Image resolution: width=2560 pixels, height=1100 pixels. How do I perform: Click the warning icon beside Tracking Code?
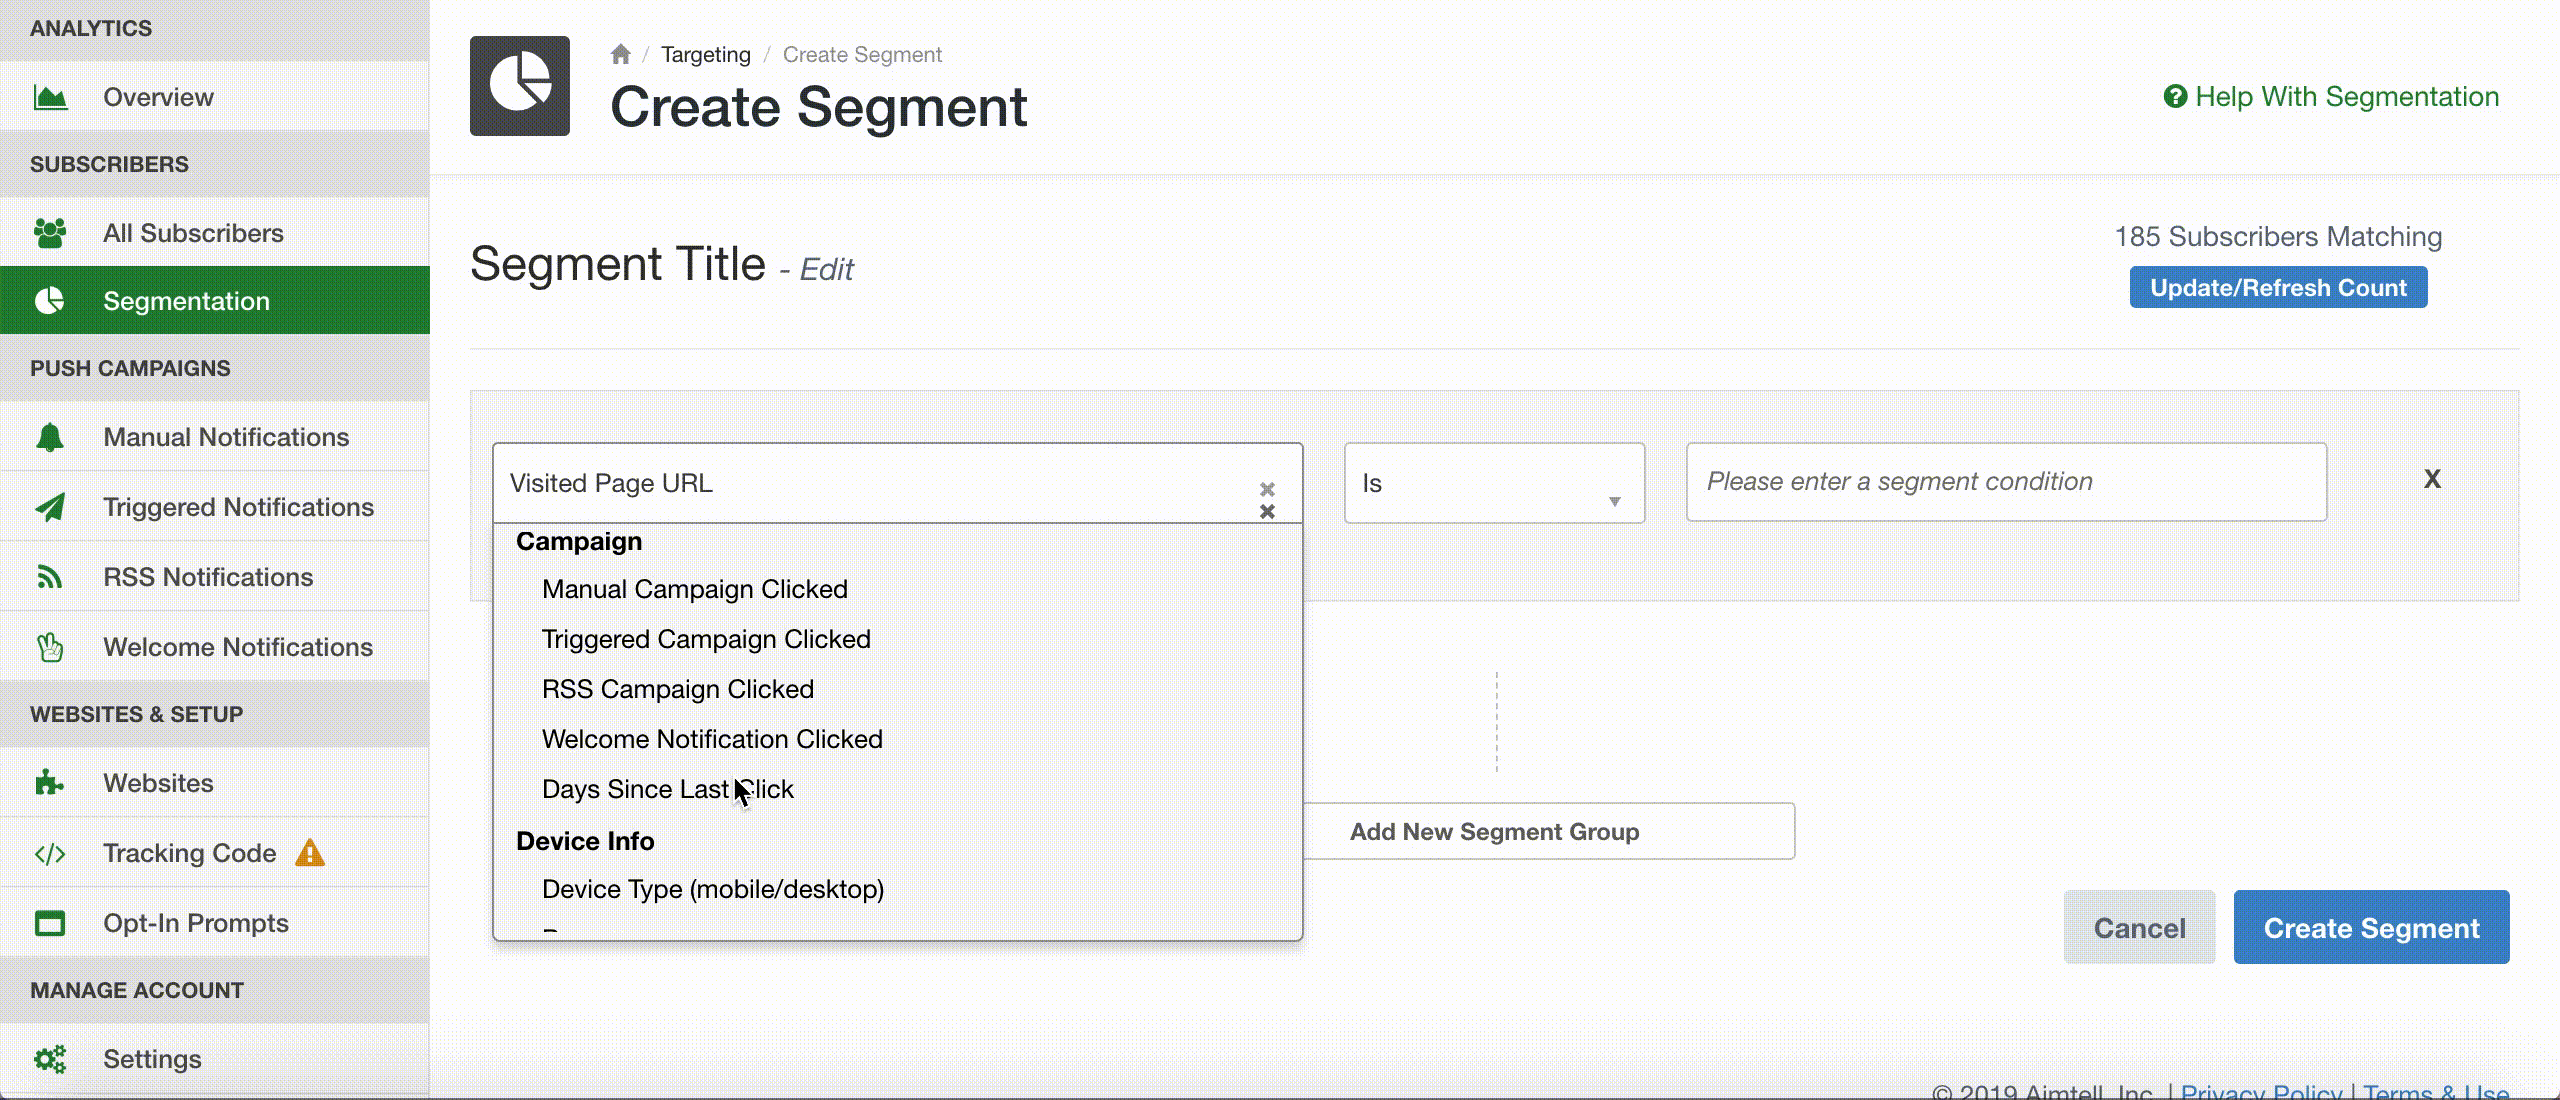pyautogui.click(x=310, y=852)
